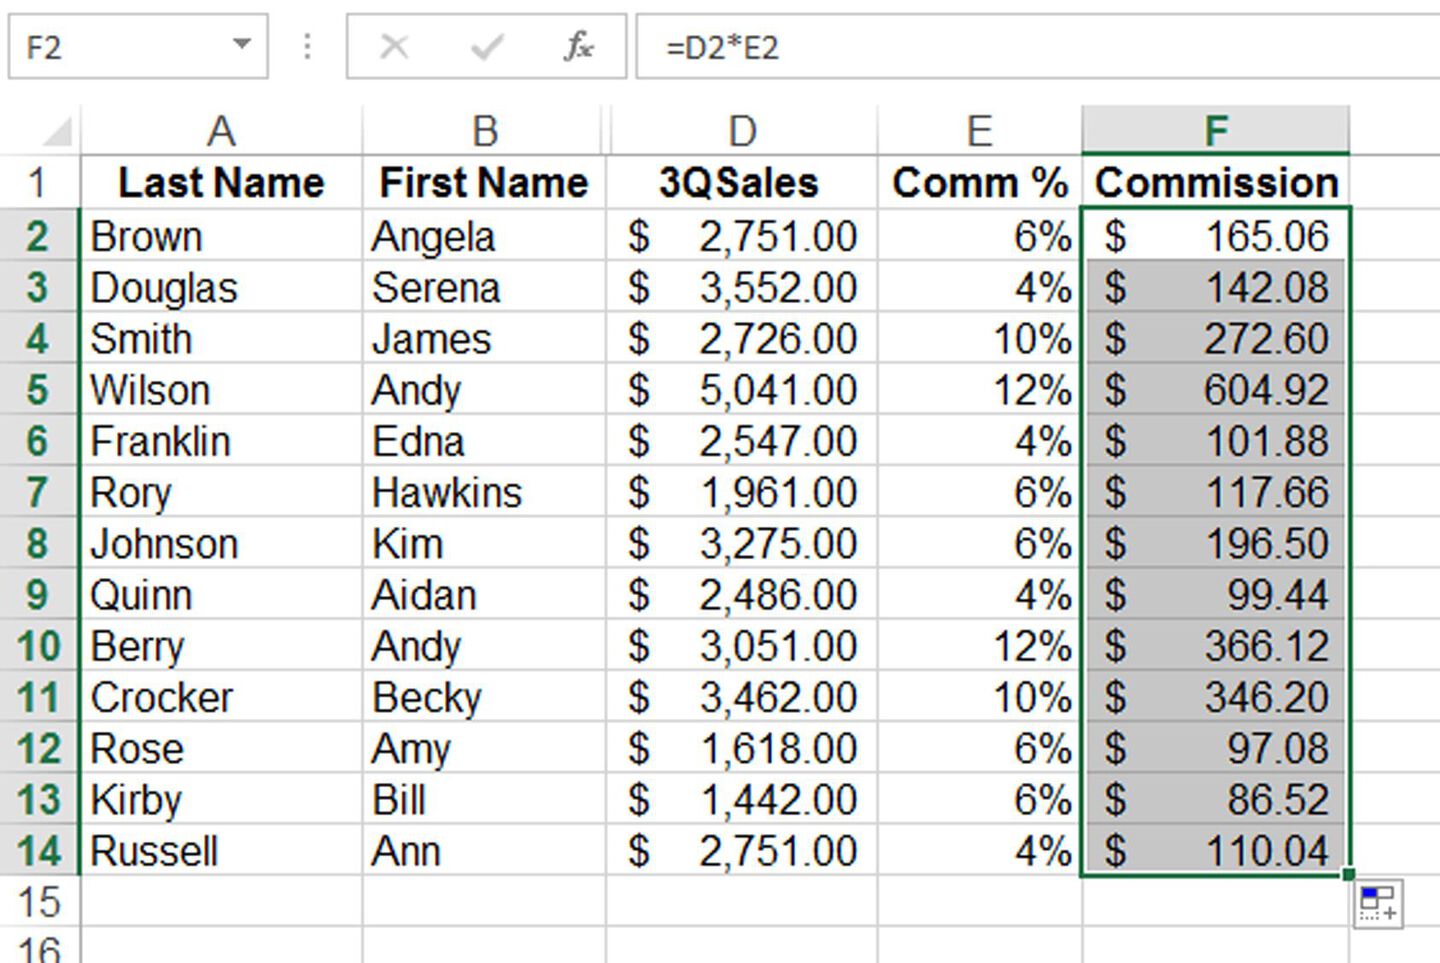
Task: Click Wilson's commission value 604.92
Action: [1214, 390]
